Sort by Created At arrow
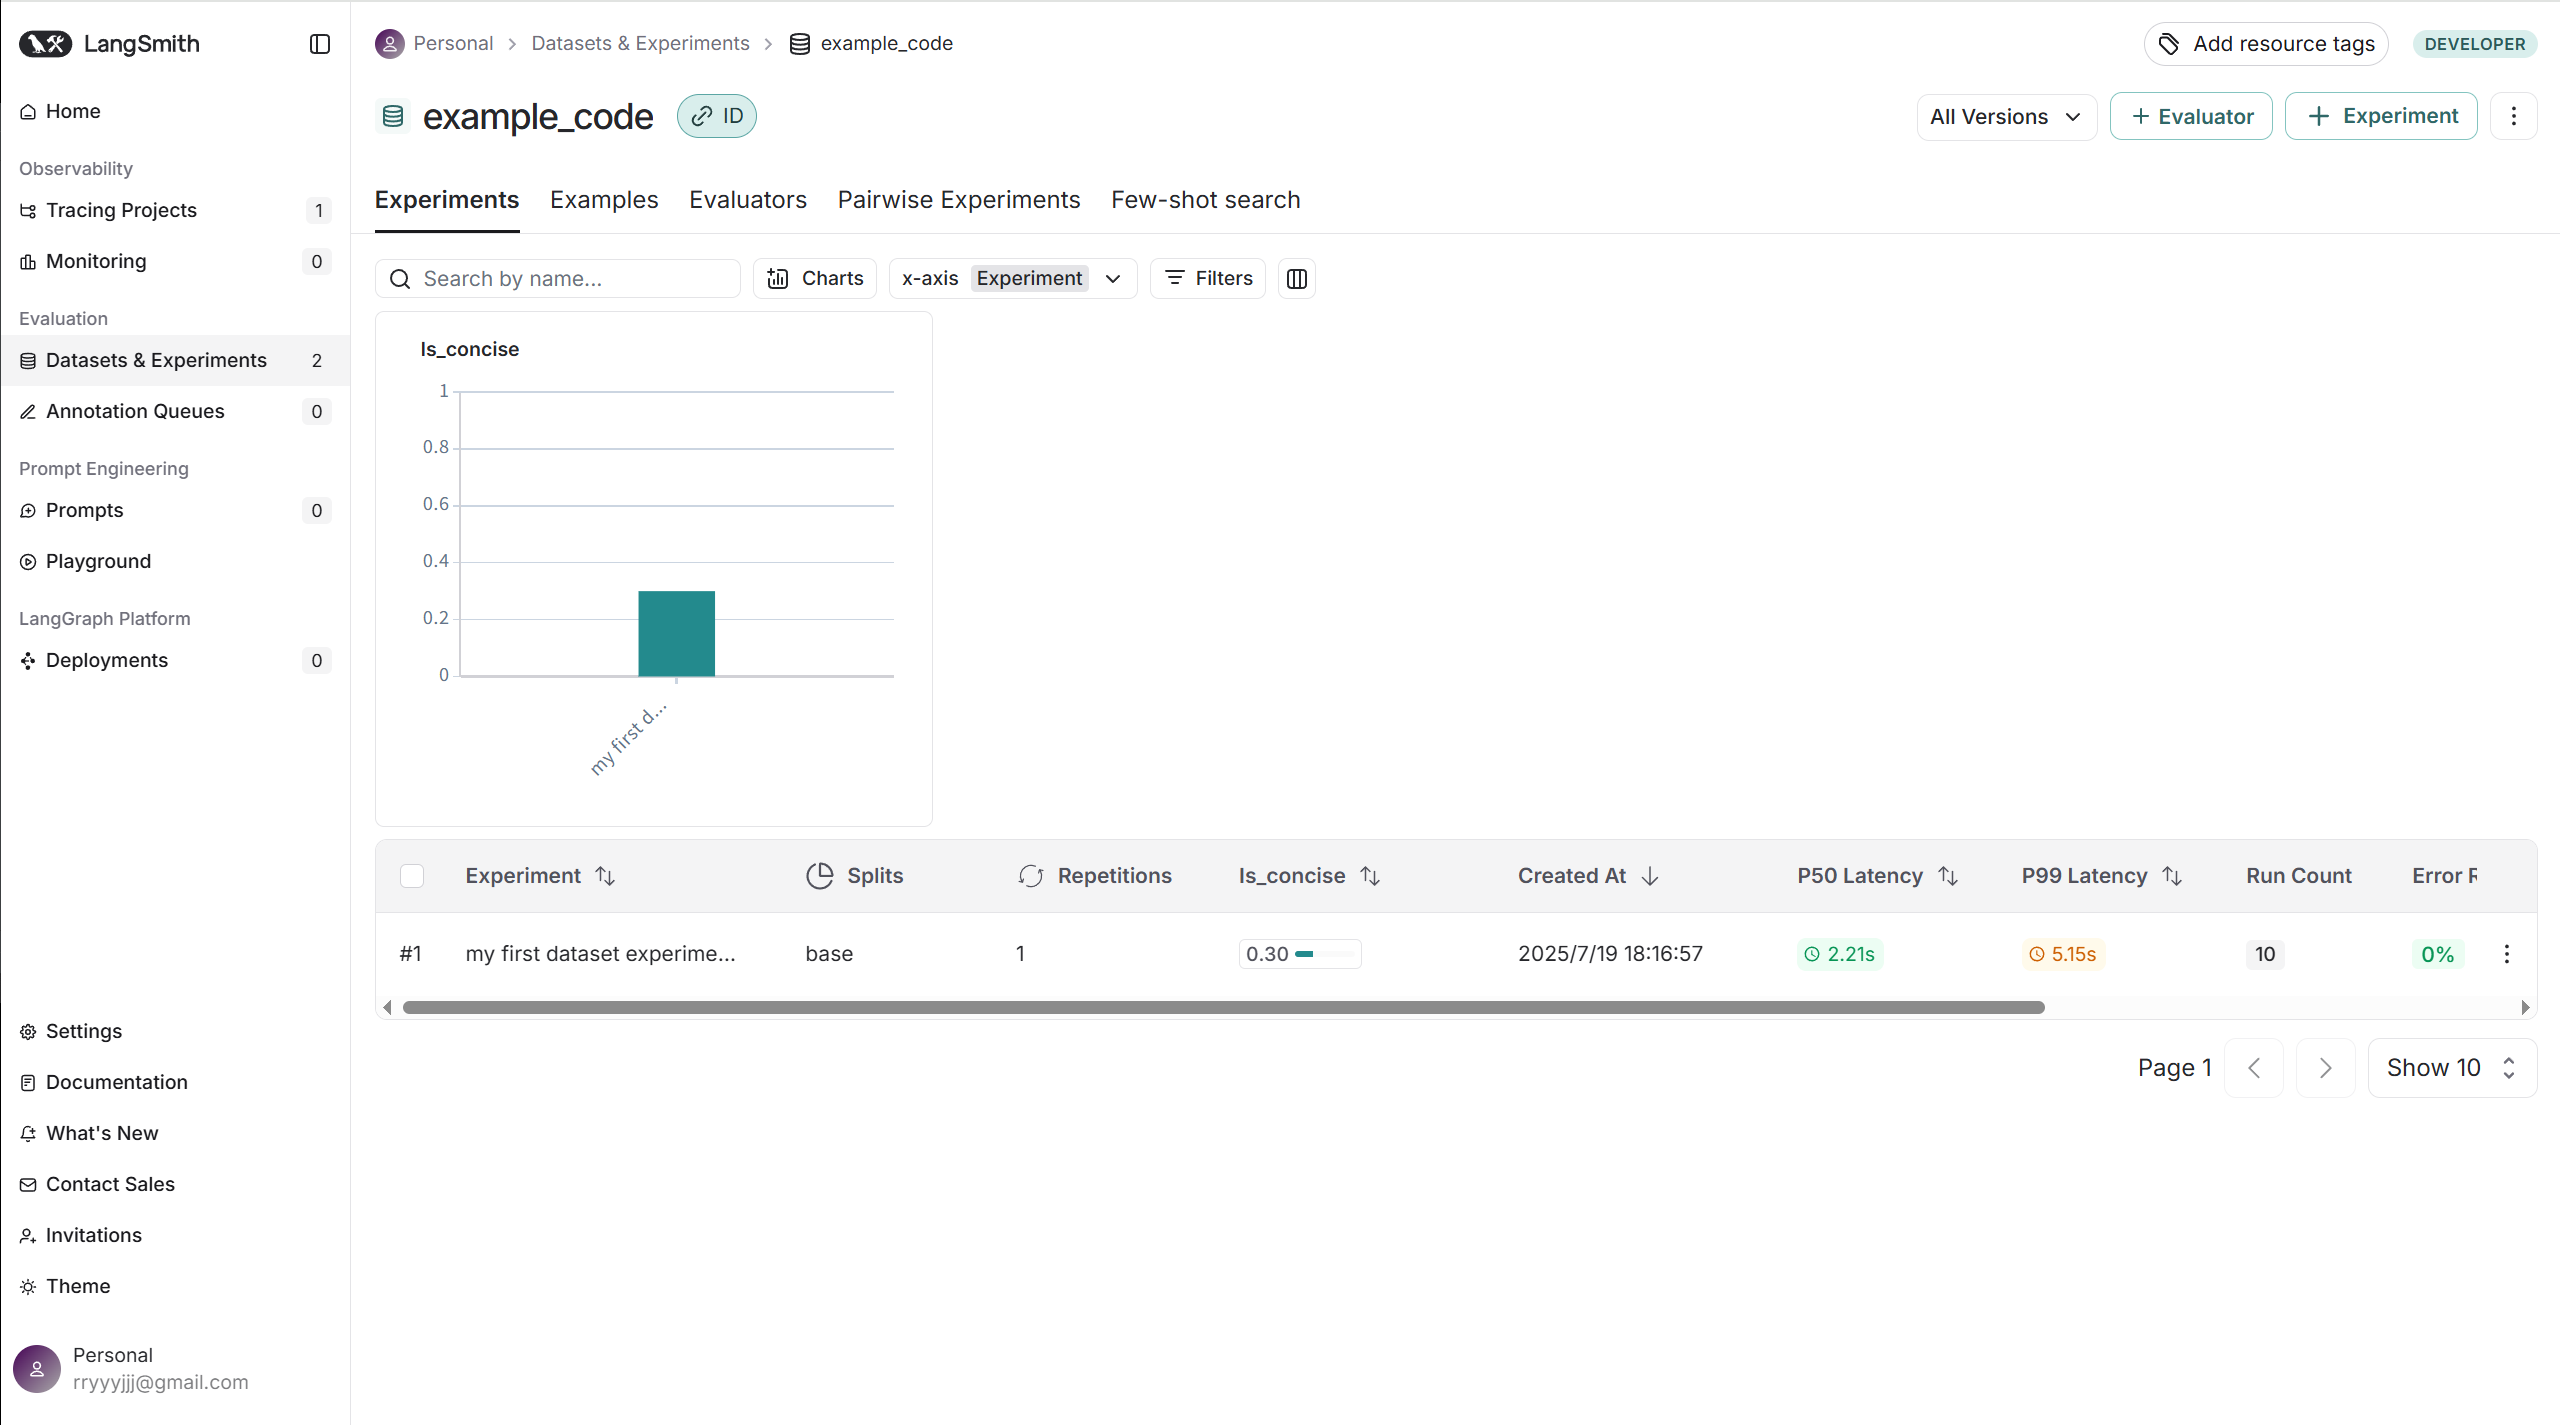Image resolution: width=2560 pixels, height=1425 pixels. click(1650, 876)
